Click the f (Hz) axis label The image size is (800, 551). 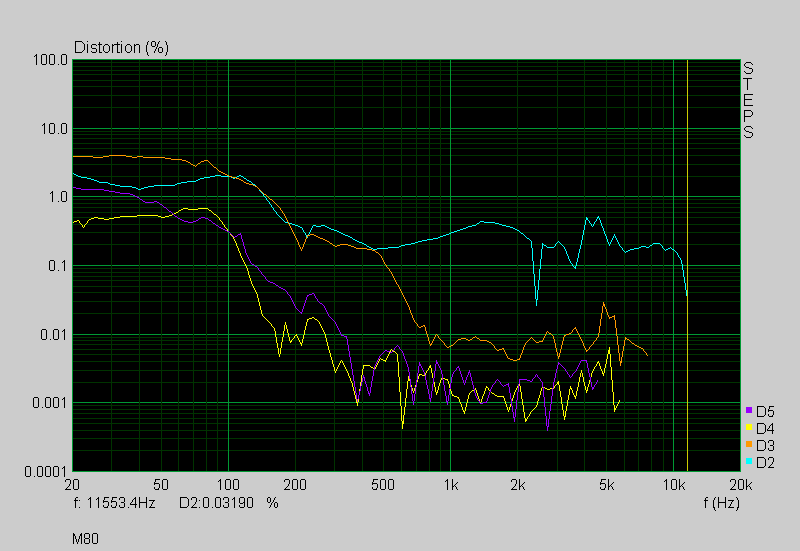pyautogui.click(x=721, y=503)
